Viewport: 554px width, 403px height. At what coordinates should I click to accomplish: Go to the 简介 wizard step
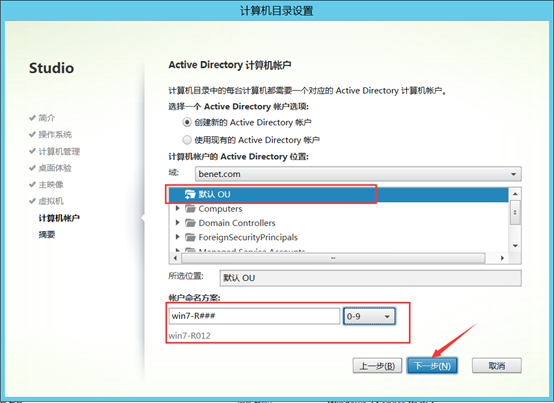click(x=47, y=118)
